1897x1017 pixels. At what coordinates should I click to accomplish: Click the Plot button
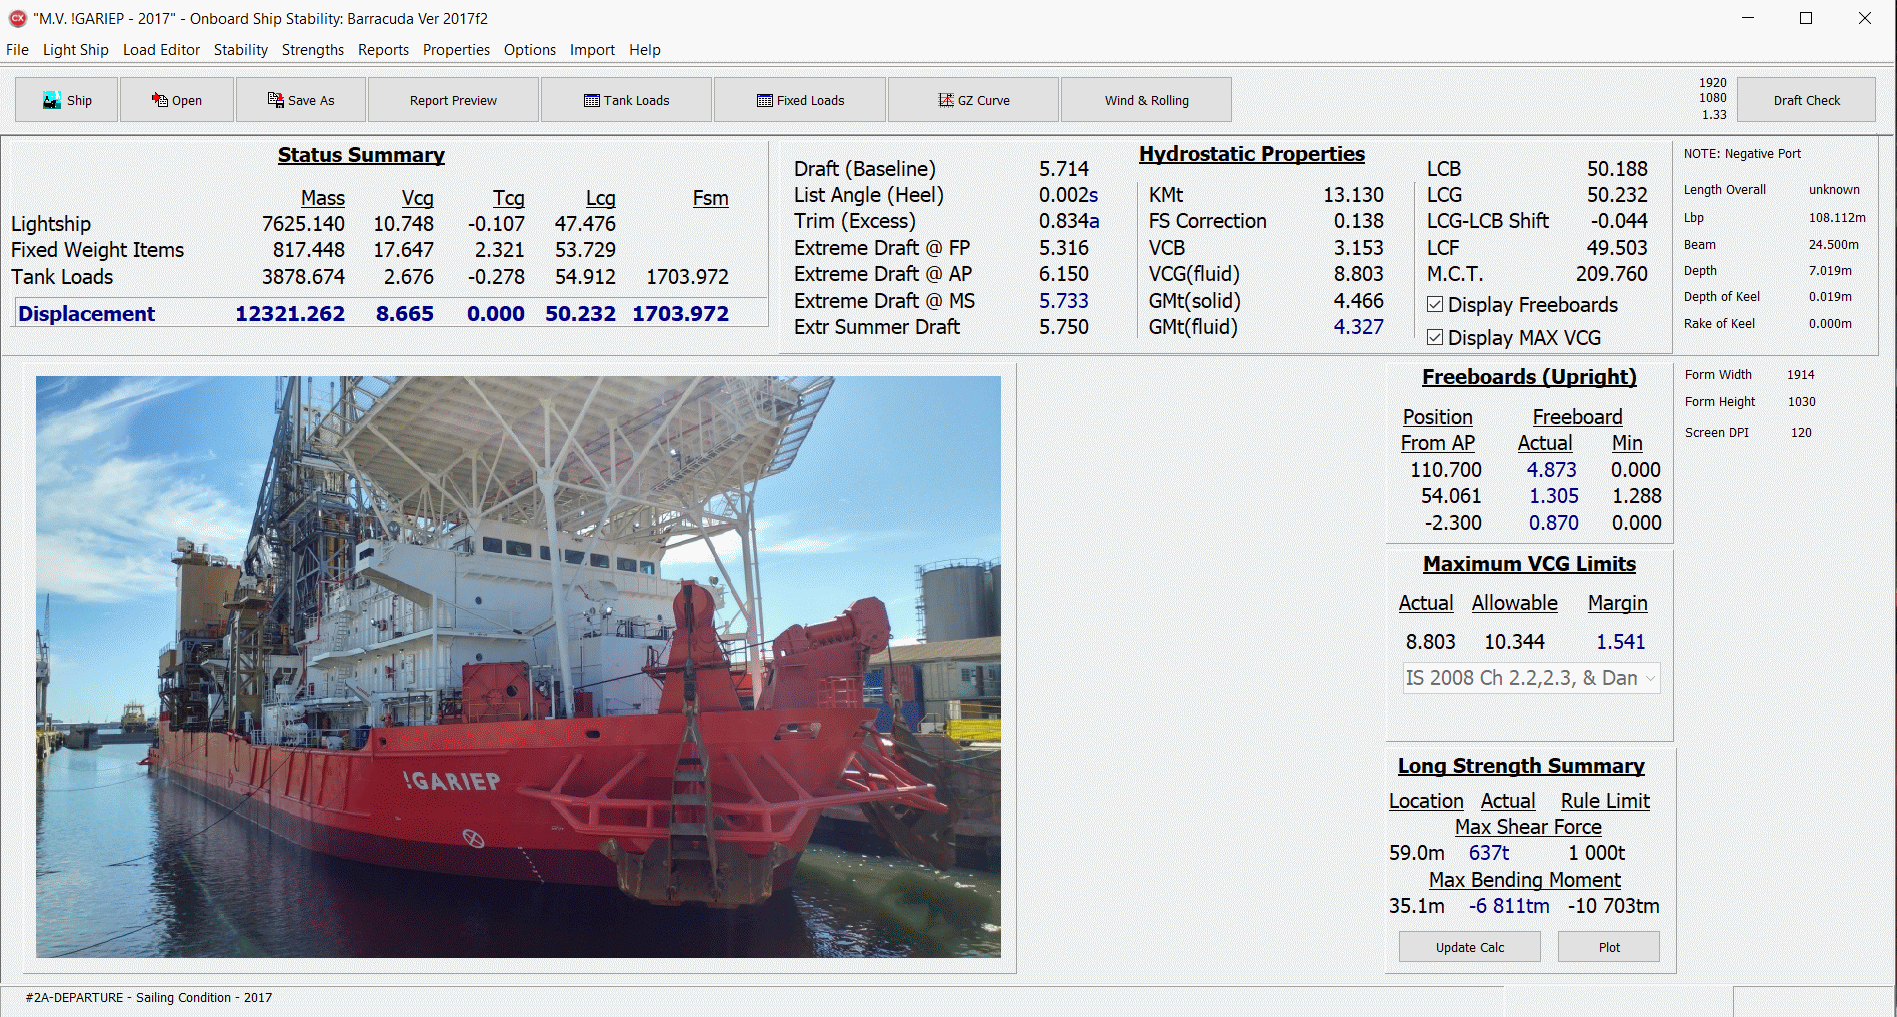click(x=1608, y=947)
